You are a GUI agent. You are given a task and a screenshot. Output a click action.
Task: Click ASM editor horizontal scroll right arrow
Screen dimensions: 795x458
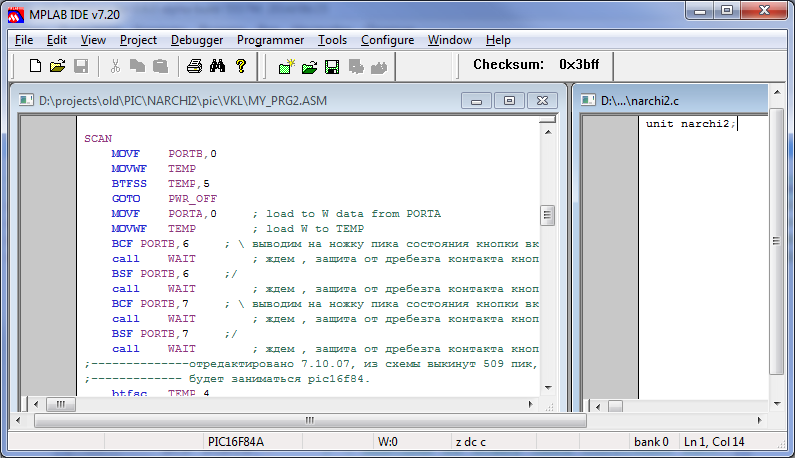531,404
